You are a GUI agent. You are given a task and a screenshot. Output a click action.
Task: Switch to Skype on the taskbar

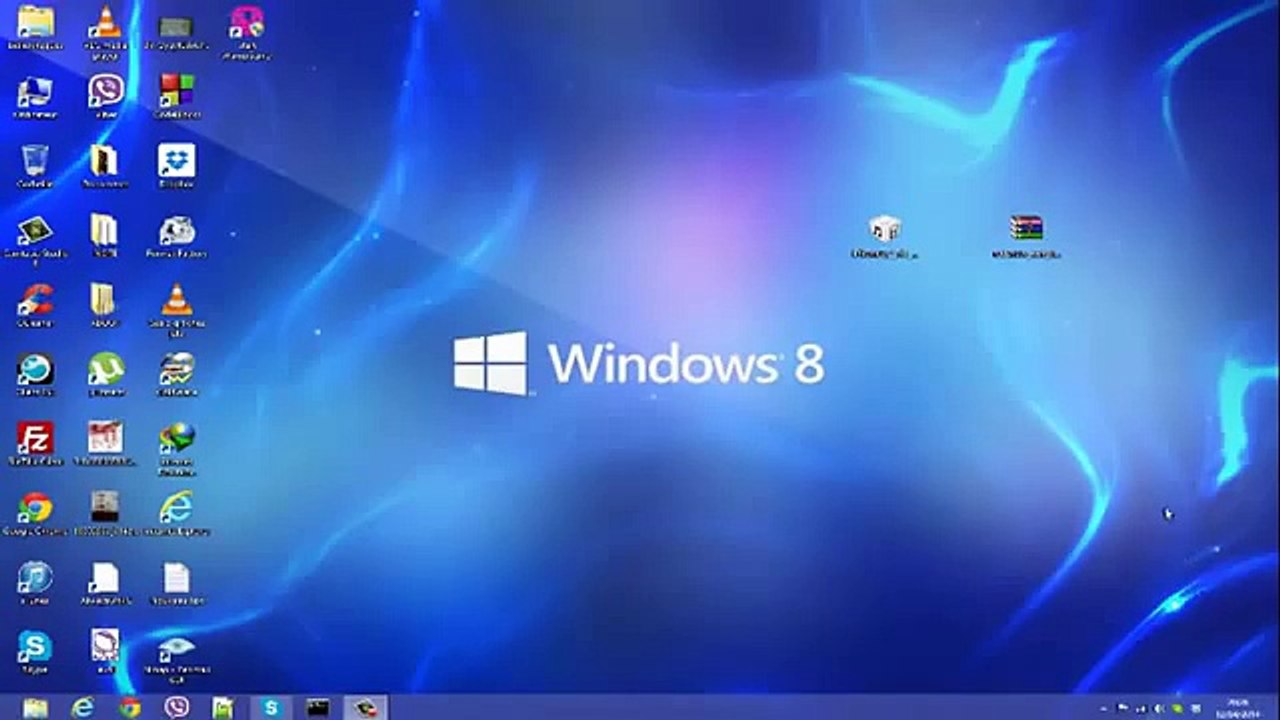tap(271, 708)
